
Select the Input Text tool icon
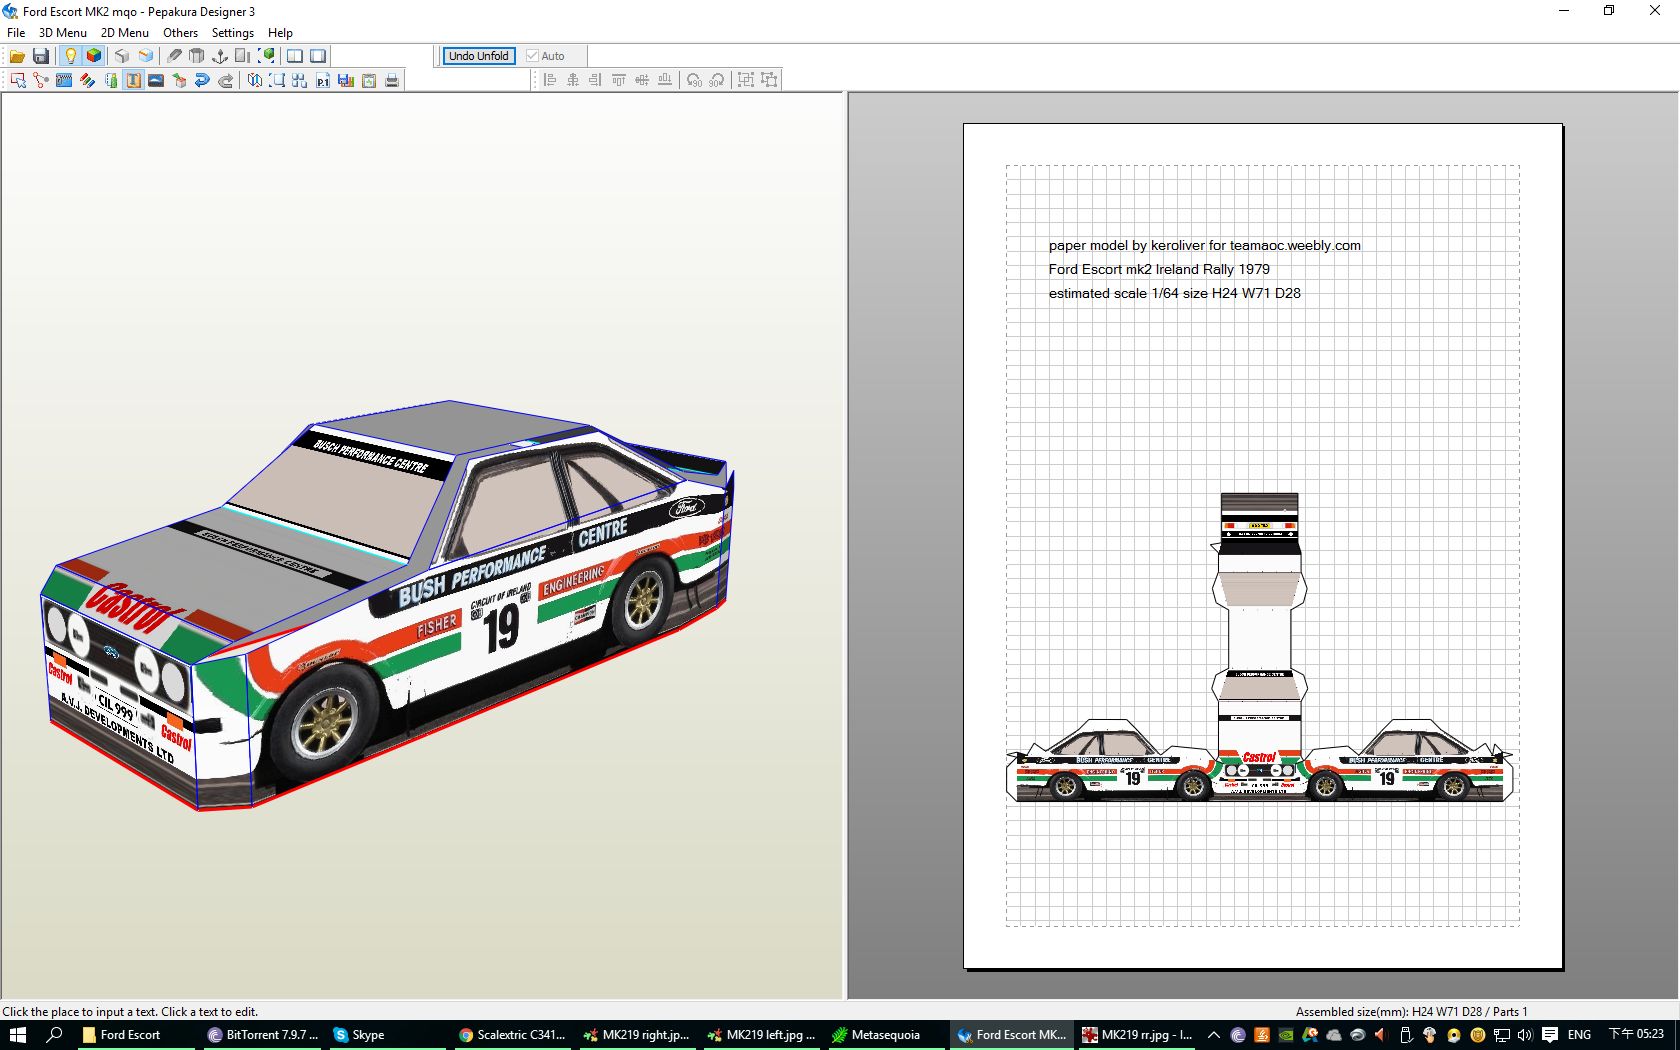pyautogui.click(x=133, y=80)
